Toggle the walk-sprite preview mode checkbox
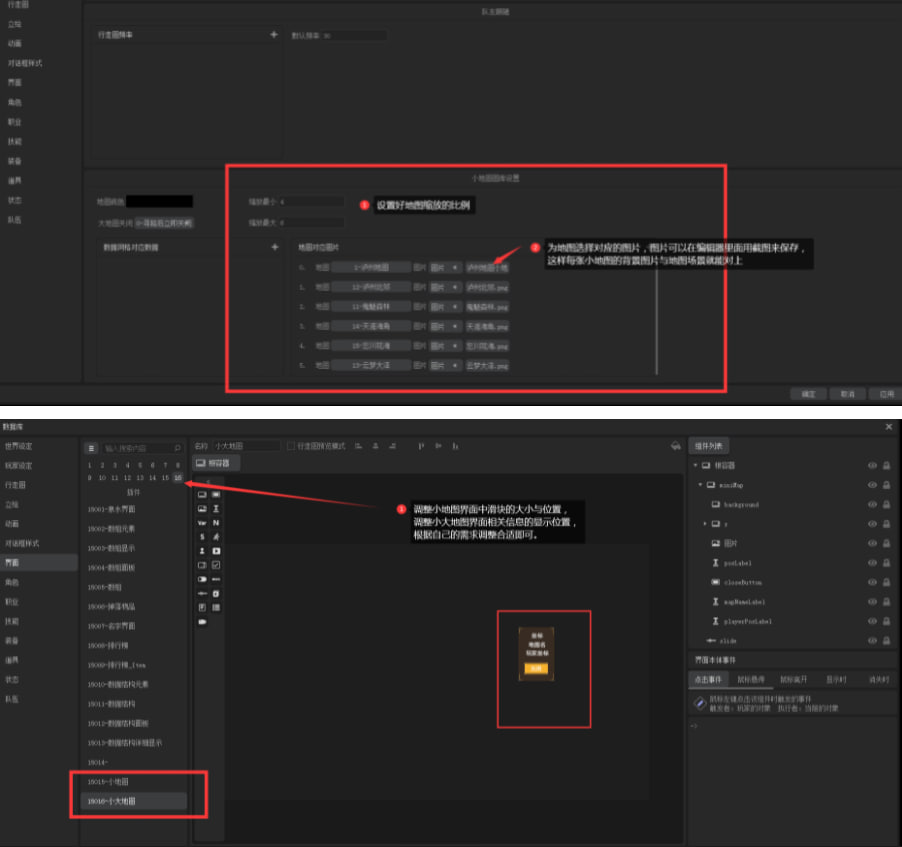The image size is (902, 847). [291, 446]
